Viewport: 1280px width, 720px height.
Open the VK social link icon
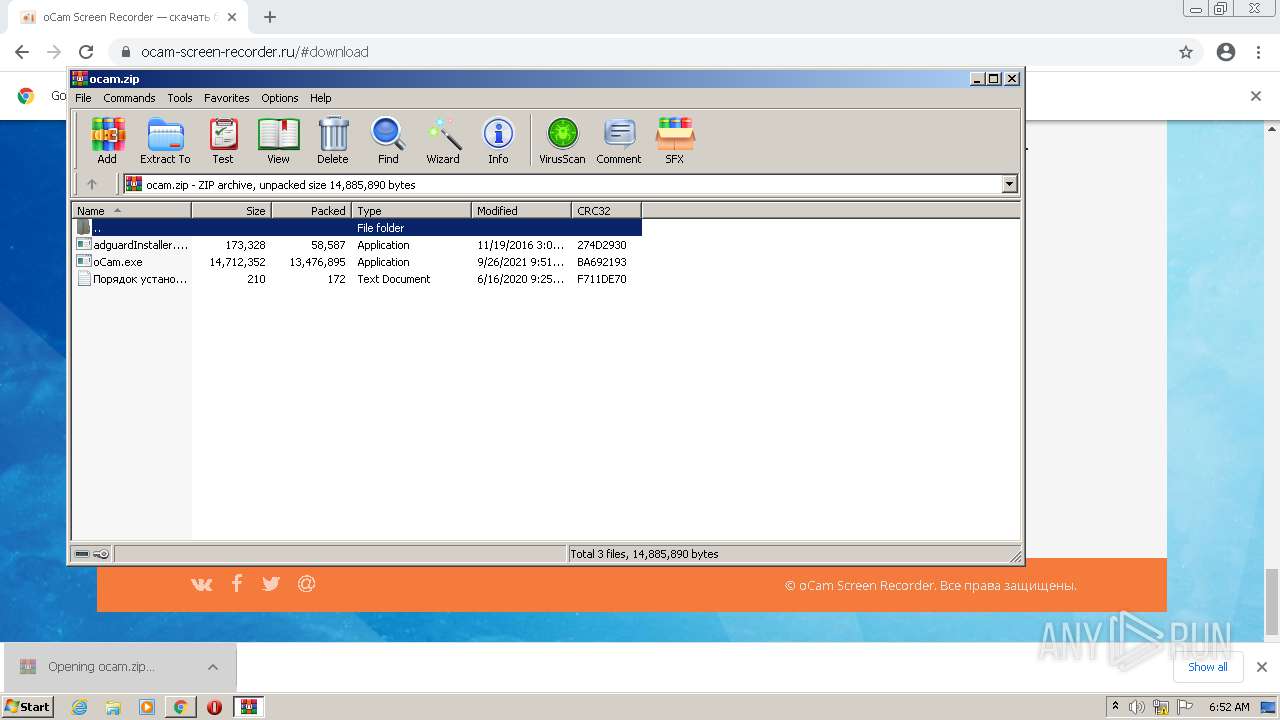202,584
